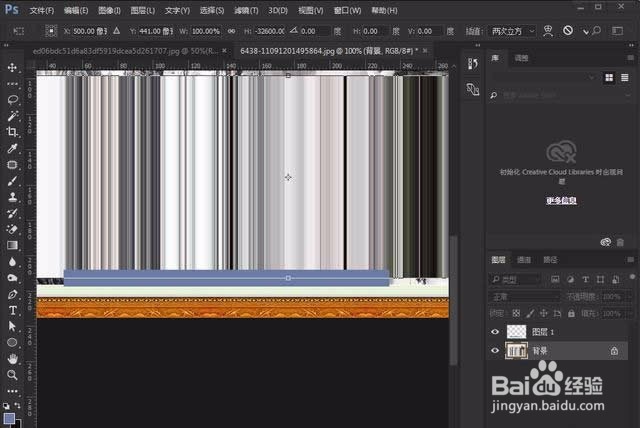Click the 背景 layer thumbnail
Screen dimensions: 640x428
click(516, 350)
